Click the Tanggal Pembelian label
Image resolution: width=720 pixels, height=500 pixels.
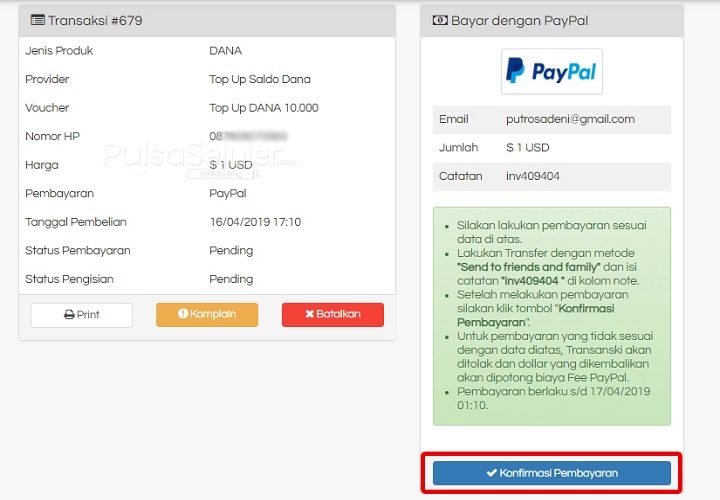click(76, 222)
